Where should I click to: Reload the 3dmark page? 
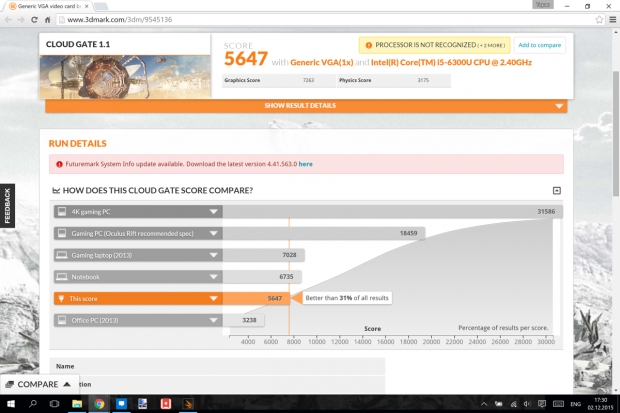34,19
